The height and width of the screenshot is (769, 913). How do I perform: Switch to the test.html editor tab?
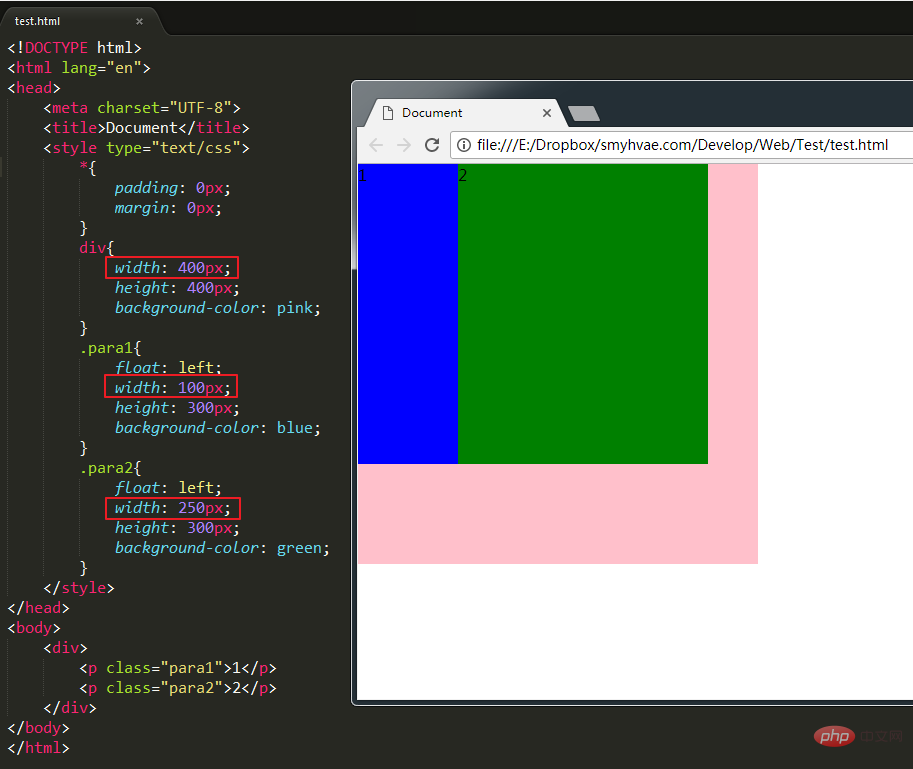(x=37, y=21)
